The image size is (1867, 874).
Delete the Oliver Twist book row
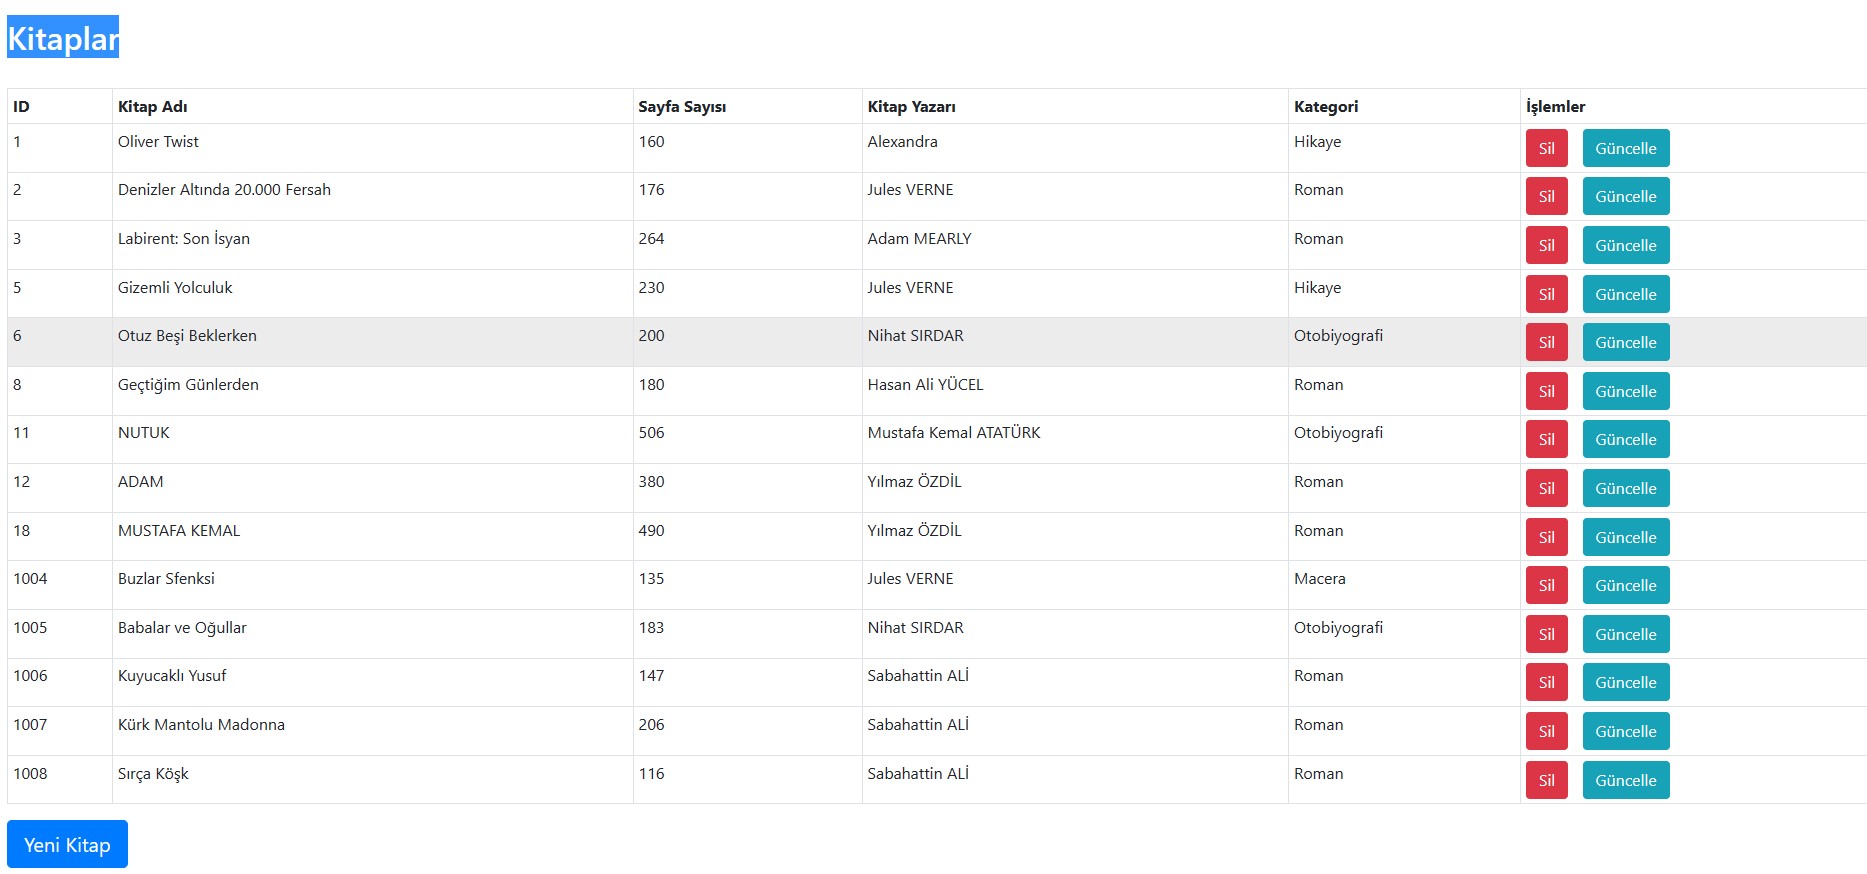(x=1546, y=149)
